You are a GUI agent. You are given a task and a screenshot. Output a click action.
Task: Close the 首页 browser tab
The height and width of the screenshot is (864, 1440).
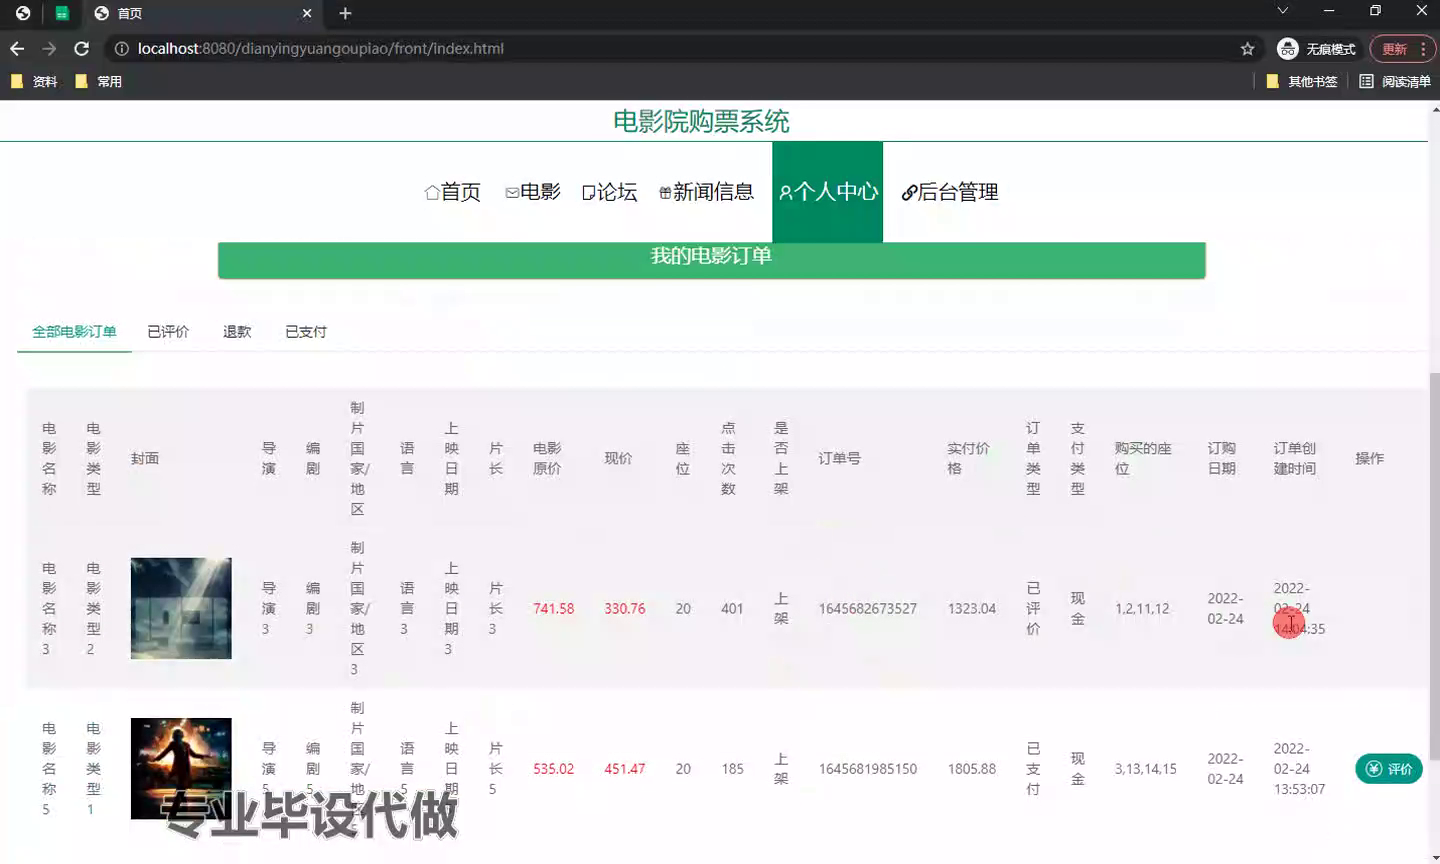coord(307,13)
